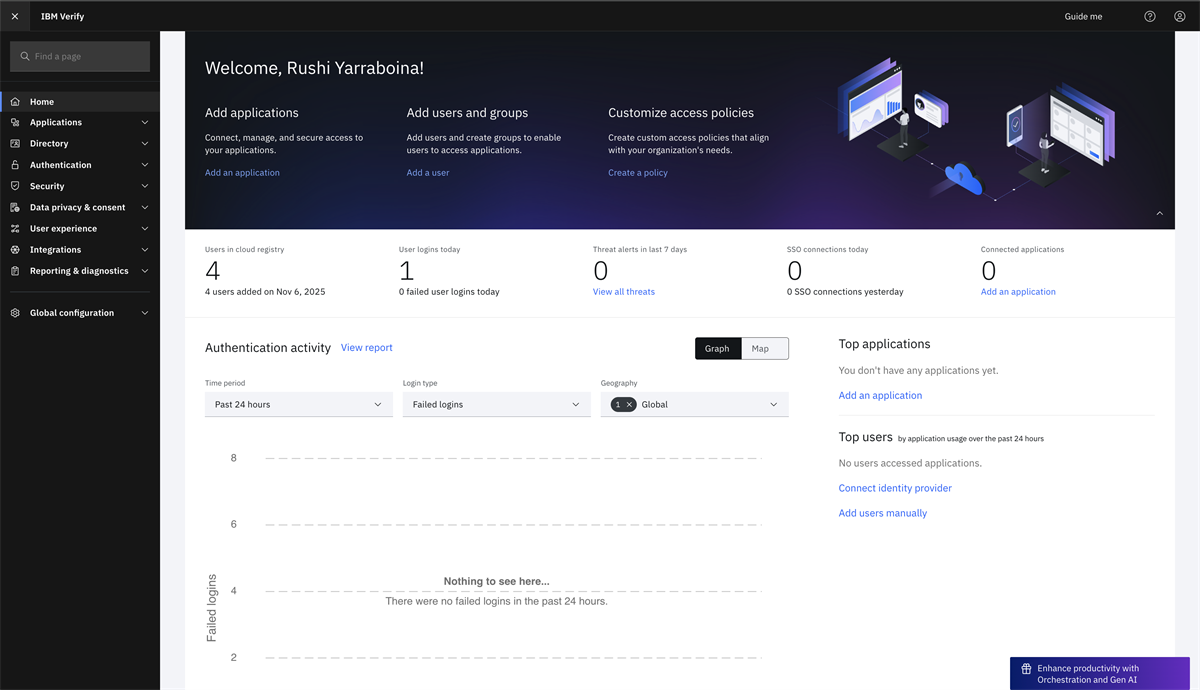Open the Directory section icon
The height and width of the screenshot is (690, 1200).
coord(15,143)
